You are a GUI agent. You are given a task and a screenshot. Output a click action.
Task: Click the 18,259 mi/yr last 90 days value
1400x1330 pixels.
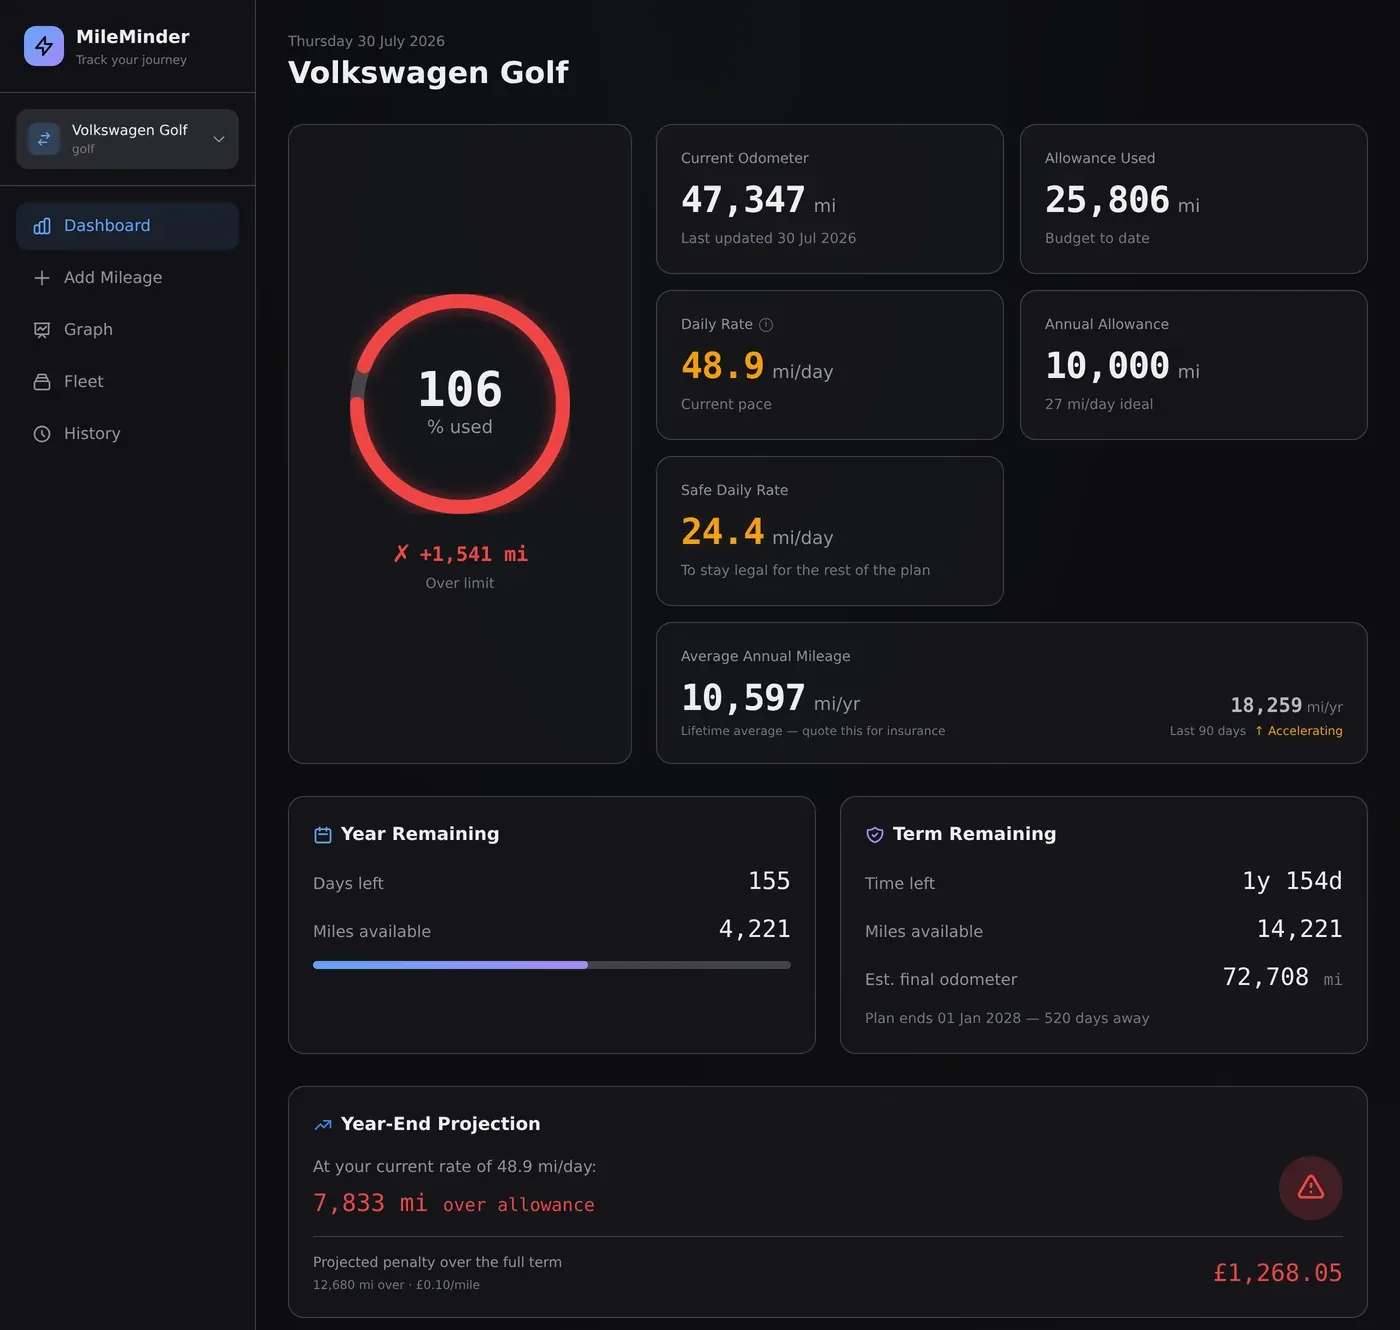click(1286, 706)
